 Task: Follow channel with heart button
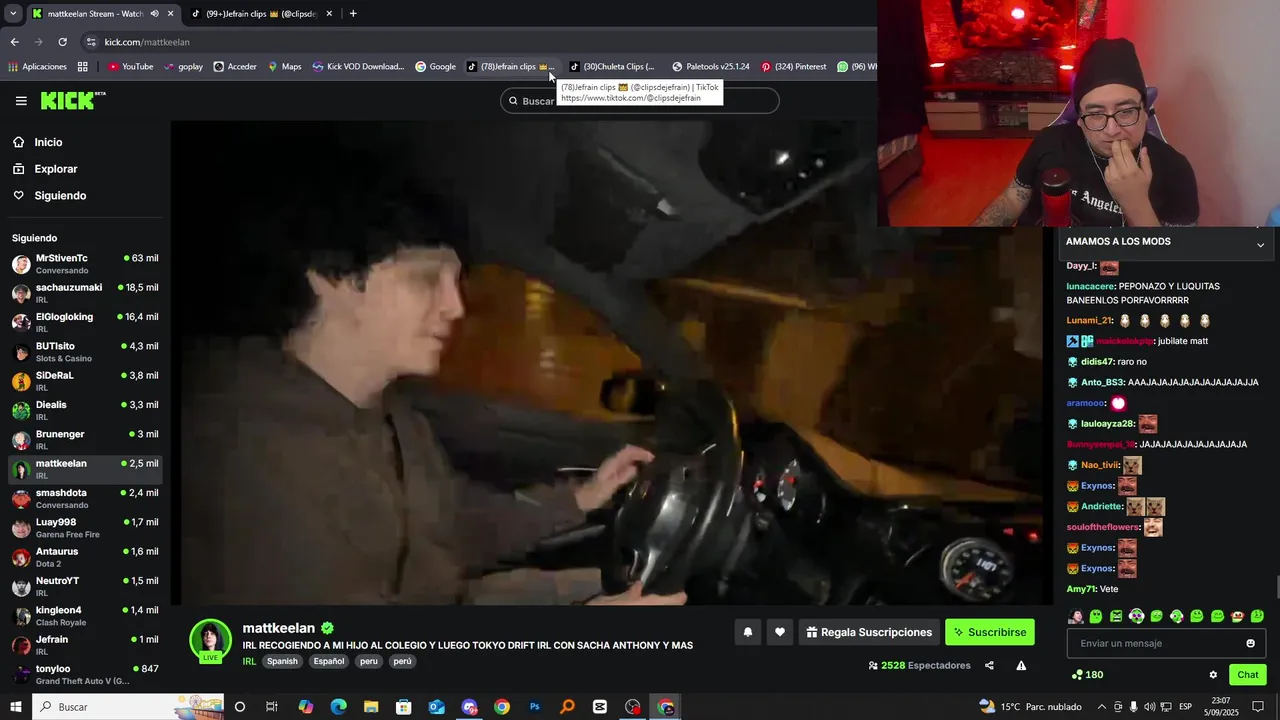click(x=780, y=632)
